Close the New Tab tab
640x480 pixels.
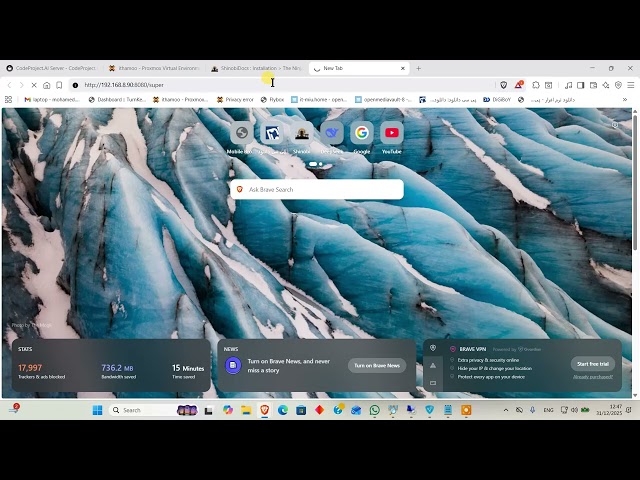(x=403, y=68)
